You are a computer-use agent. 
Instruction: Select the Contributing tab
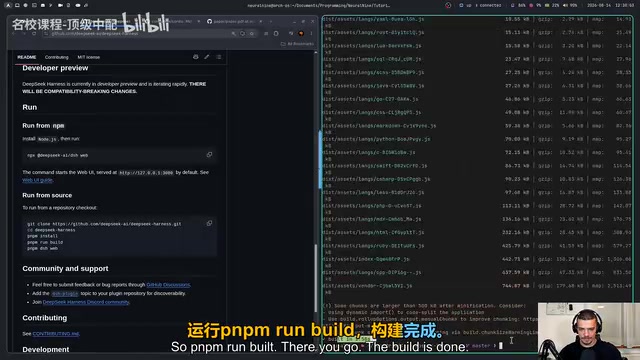pos(57,57)
